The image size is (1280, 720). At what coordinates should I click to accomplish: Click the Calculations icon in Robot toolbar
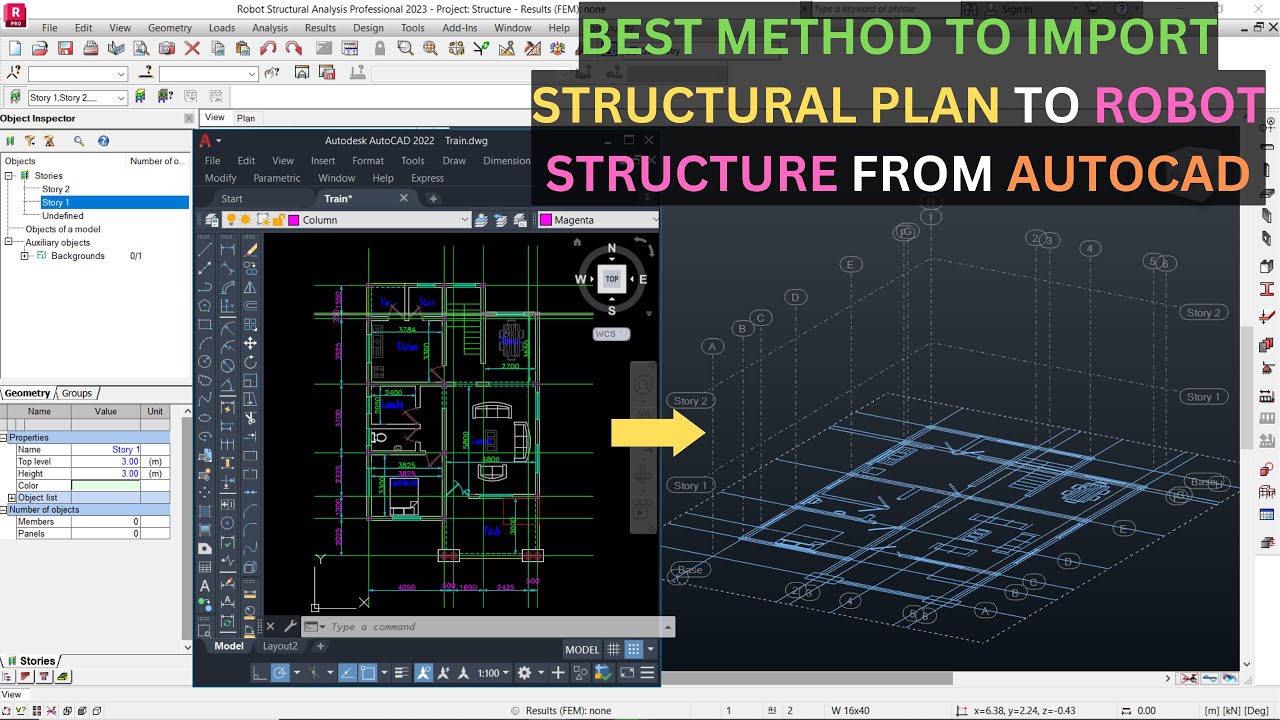(x=350, y=48)
